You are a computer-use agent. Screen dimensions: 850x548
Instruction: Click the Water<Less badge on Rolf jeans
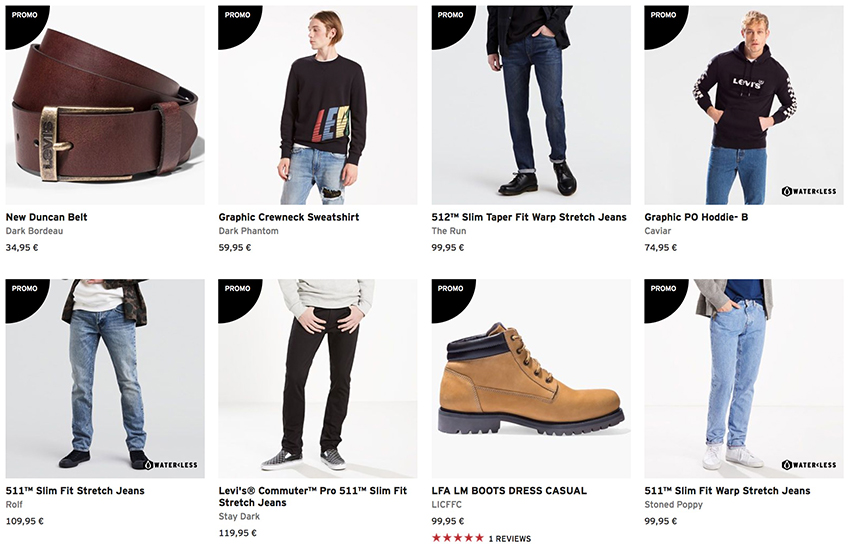[170, 464]
